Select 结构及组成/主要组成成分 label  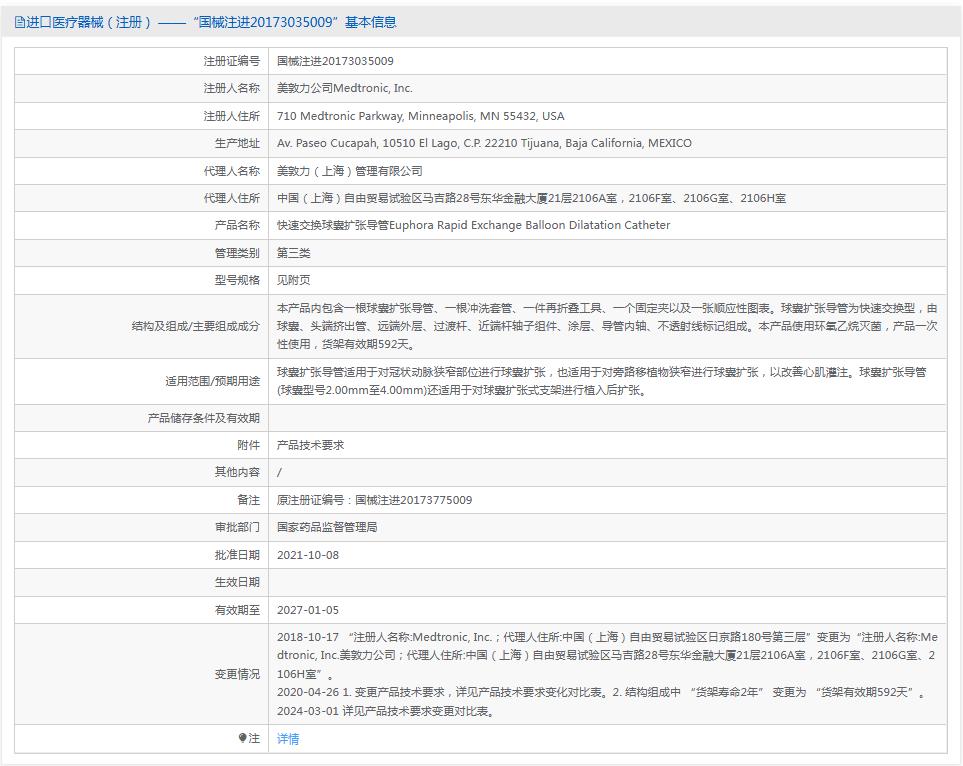[x=196, y=326]
